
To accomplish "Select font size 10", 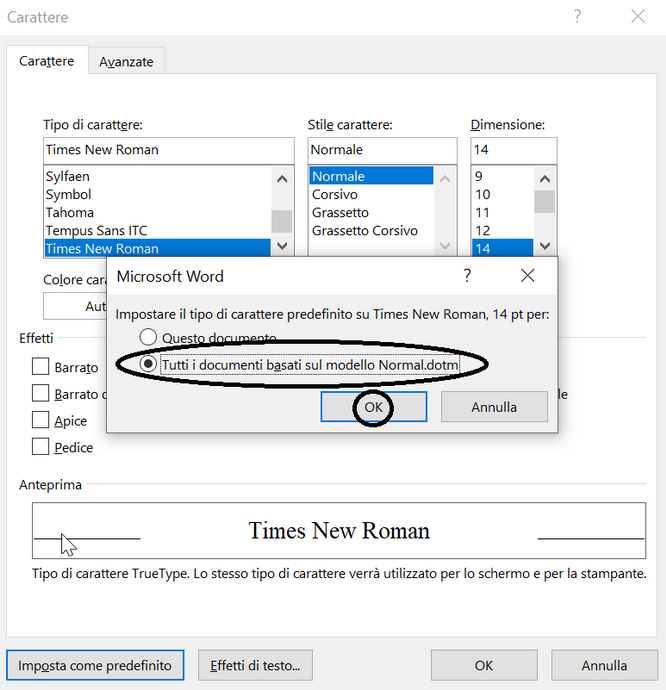I will [502, 194].
